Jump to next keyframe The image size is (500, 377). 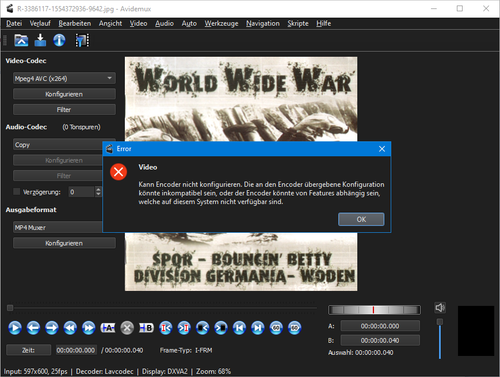coord(88,328)
